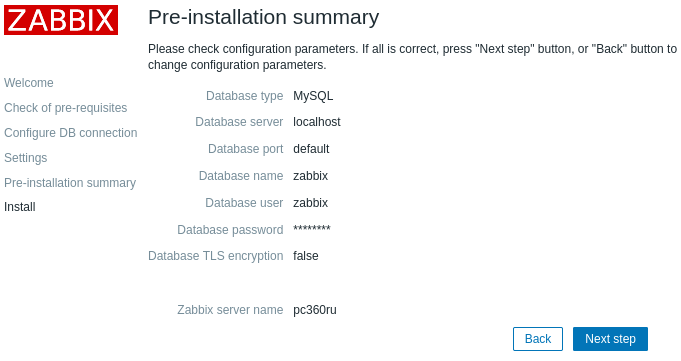Click the Pre-installation summary heading
This screenshot has width=681, height=361.
click(x=264, y=17)
